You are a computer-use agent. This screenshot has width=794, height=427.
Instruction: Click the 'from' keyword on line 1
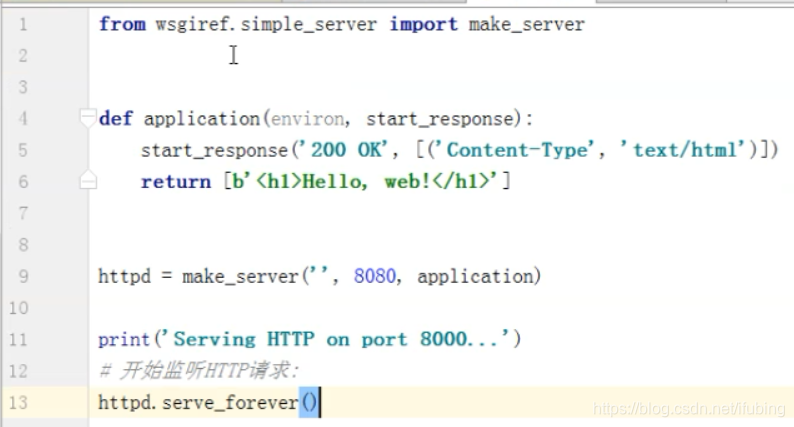pyautogui.click(x=122, y=24)
